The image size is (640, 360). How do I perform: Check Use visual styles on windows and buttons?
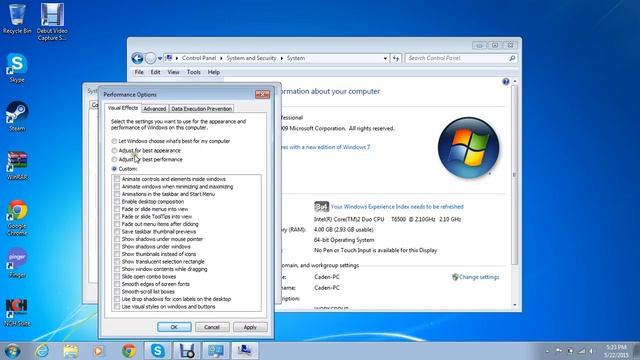point(117,307)
